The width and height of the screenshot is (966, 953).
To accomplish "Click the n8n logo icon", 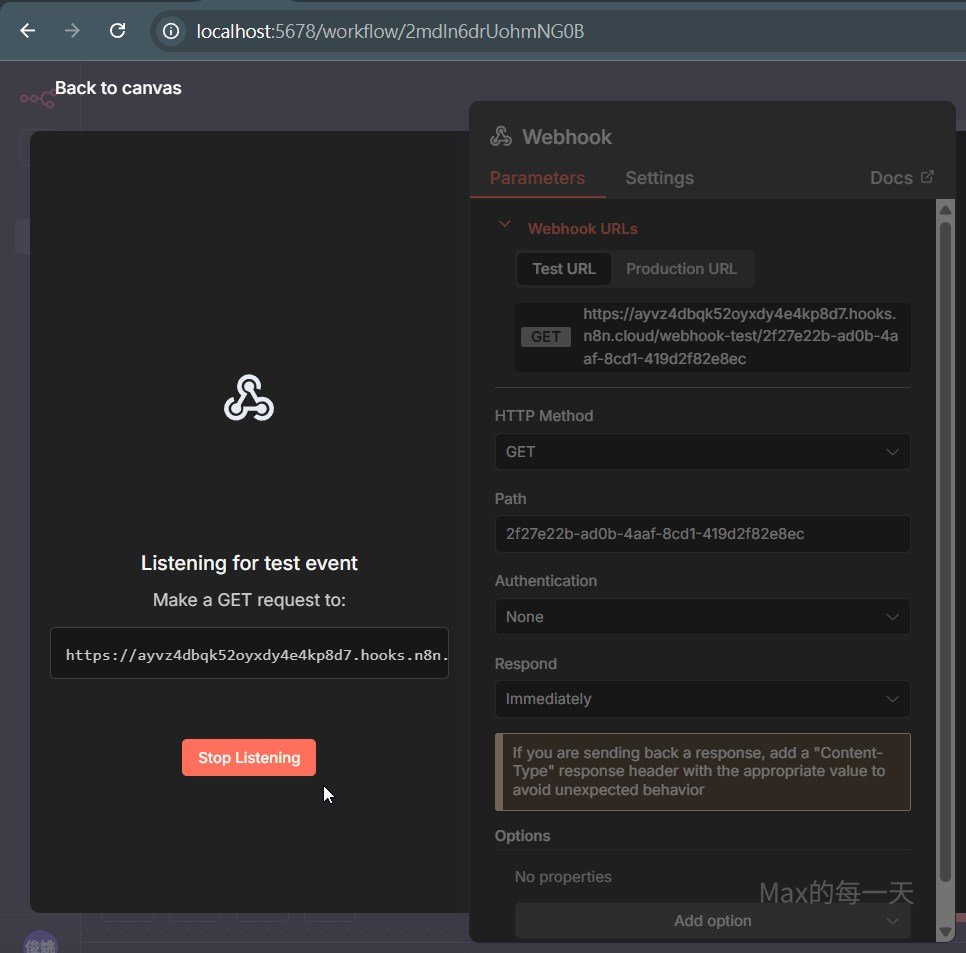I will 37,98.
